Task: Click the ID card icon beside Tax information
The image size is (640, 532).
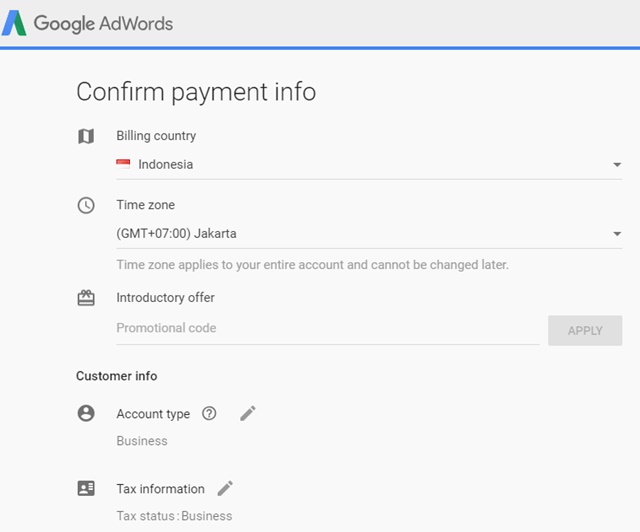Action: [x=86, y=489]
